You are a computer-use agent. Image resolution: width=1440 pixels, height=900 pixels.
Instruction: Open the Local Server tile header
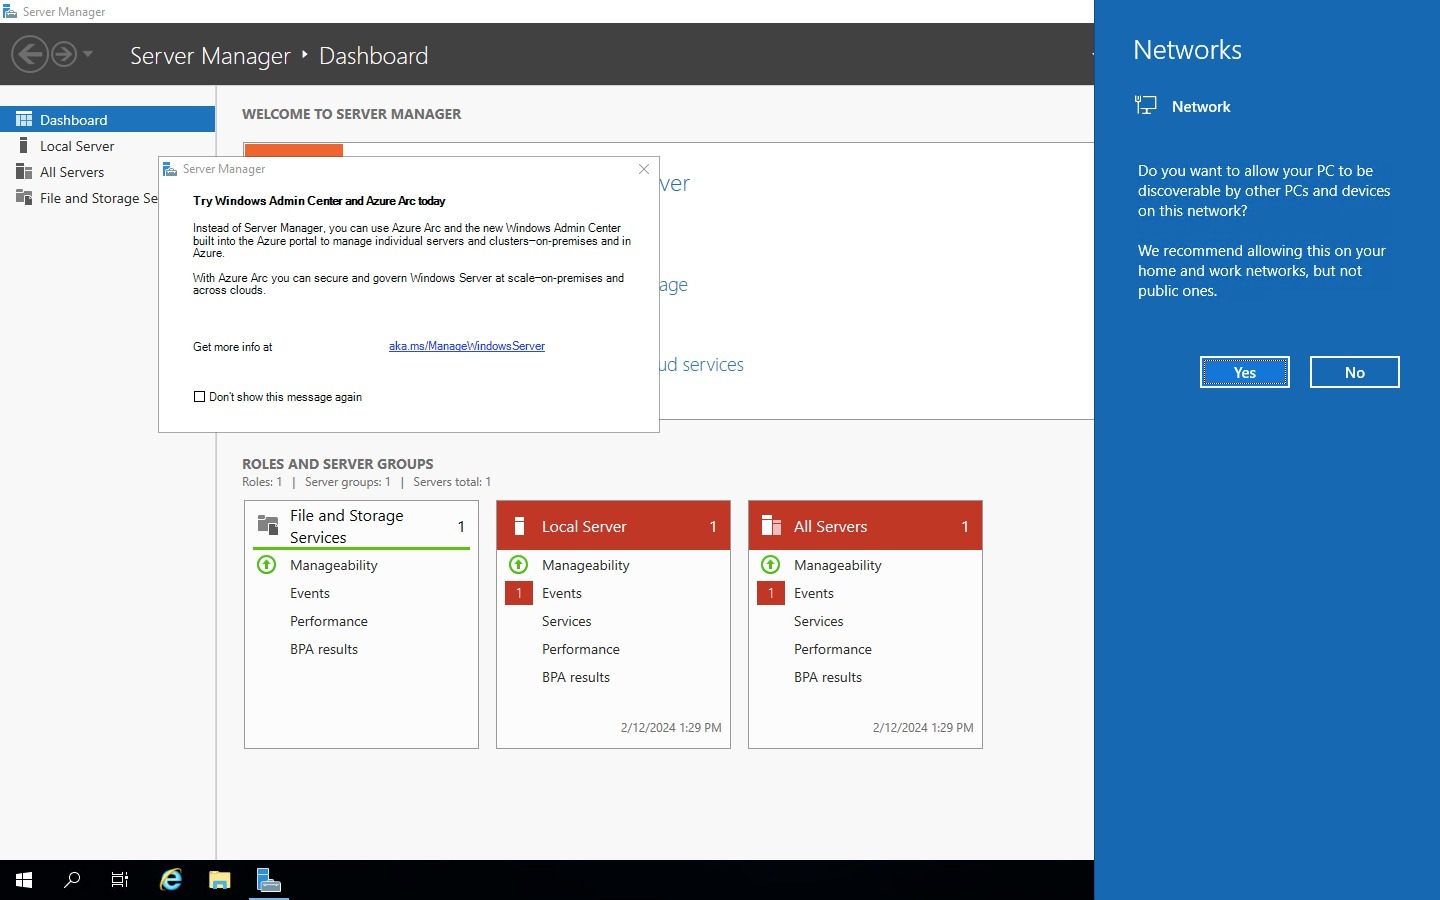pos(613,526)
